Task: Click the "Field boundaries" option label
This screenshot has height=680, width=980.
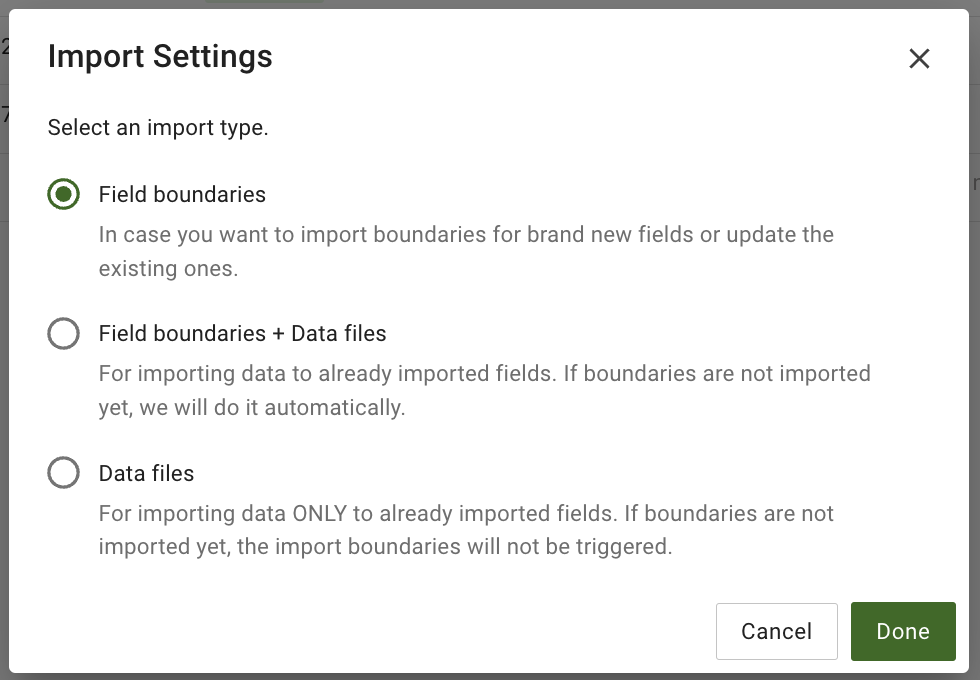Action: pos(182,194)
